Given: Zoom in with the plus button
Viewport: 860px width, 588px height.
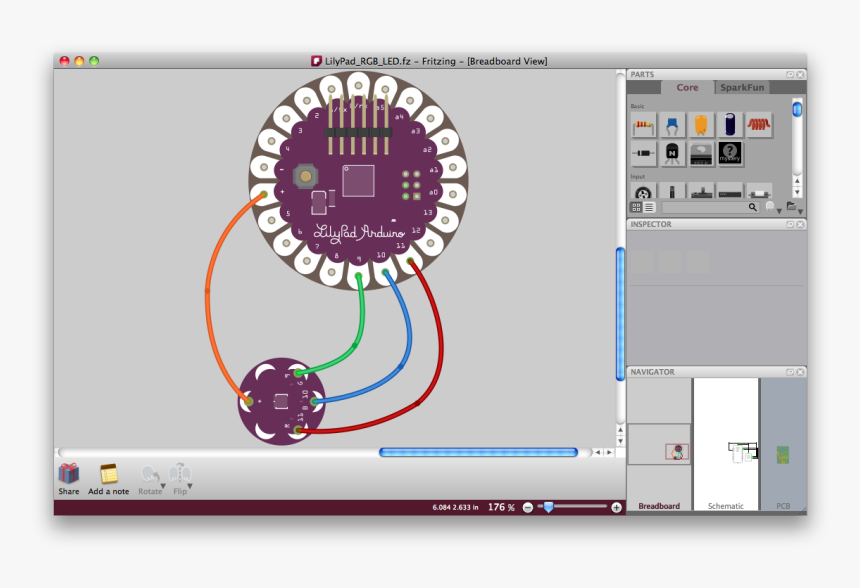Looking at the screenshot, I should 616,507.
